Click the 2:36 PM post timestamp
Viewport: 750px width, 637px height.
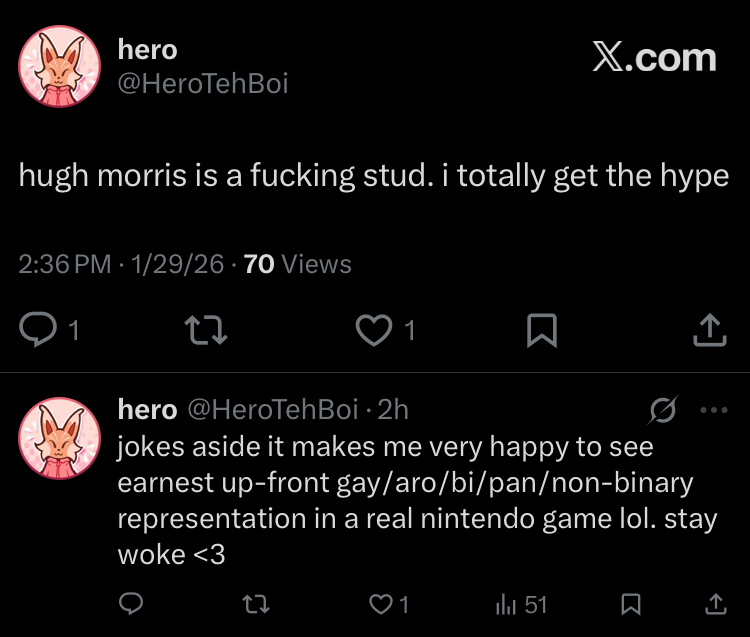(x=64, y=264)
